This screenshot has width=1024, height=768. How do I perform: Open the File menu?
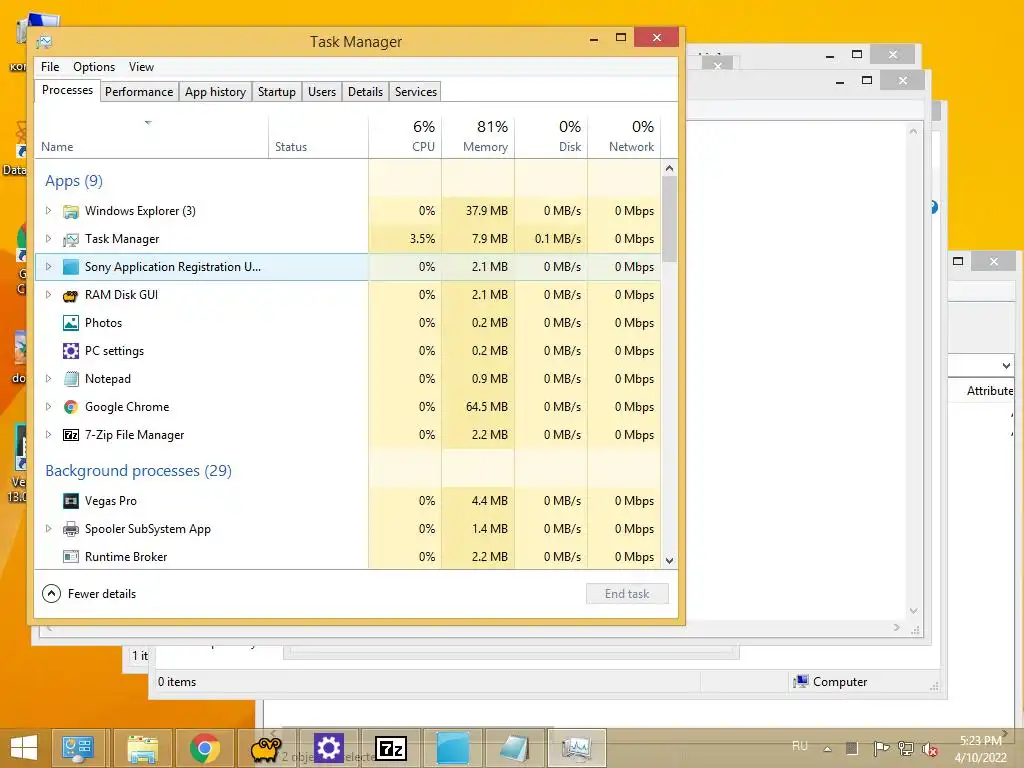coord(50,67)
